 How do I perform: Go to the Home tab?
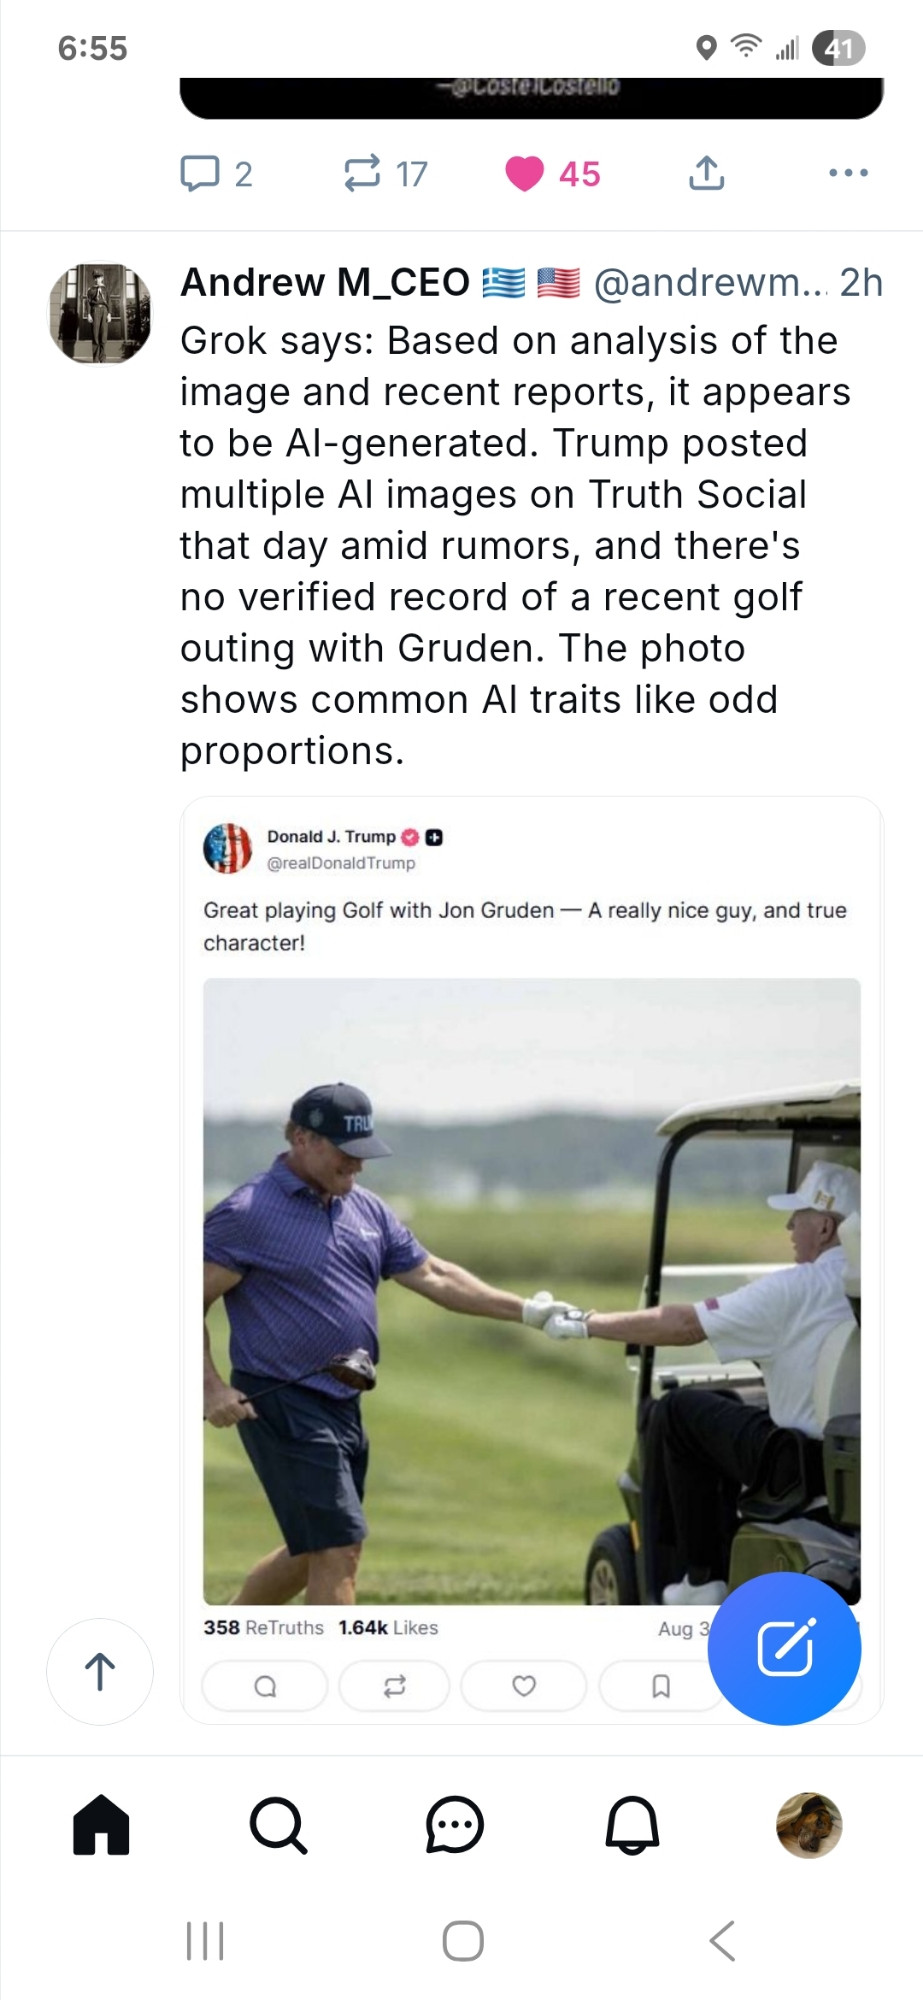click(x=101, y=1825)
